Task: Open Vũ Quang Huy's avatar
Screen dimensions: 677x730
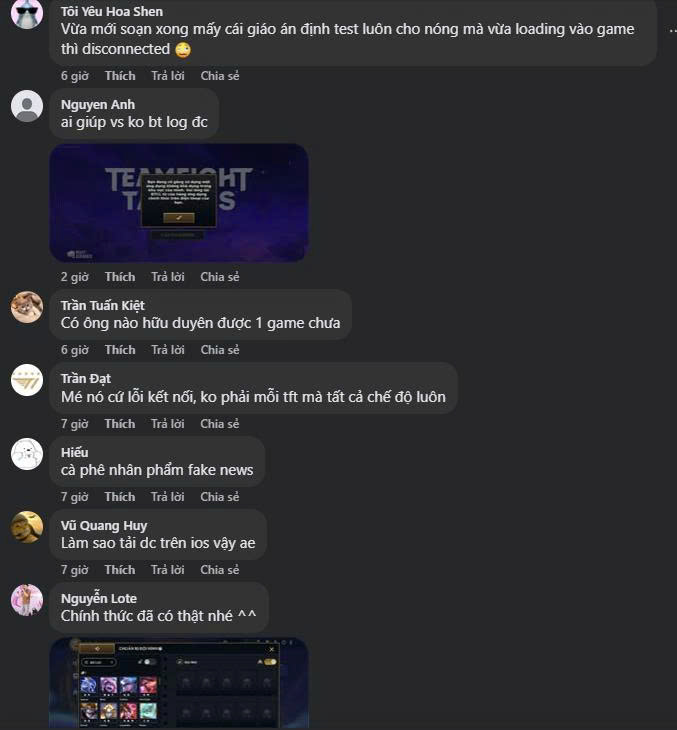Action: 27,527
